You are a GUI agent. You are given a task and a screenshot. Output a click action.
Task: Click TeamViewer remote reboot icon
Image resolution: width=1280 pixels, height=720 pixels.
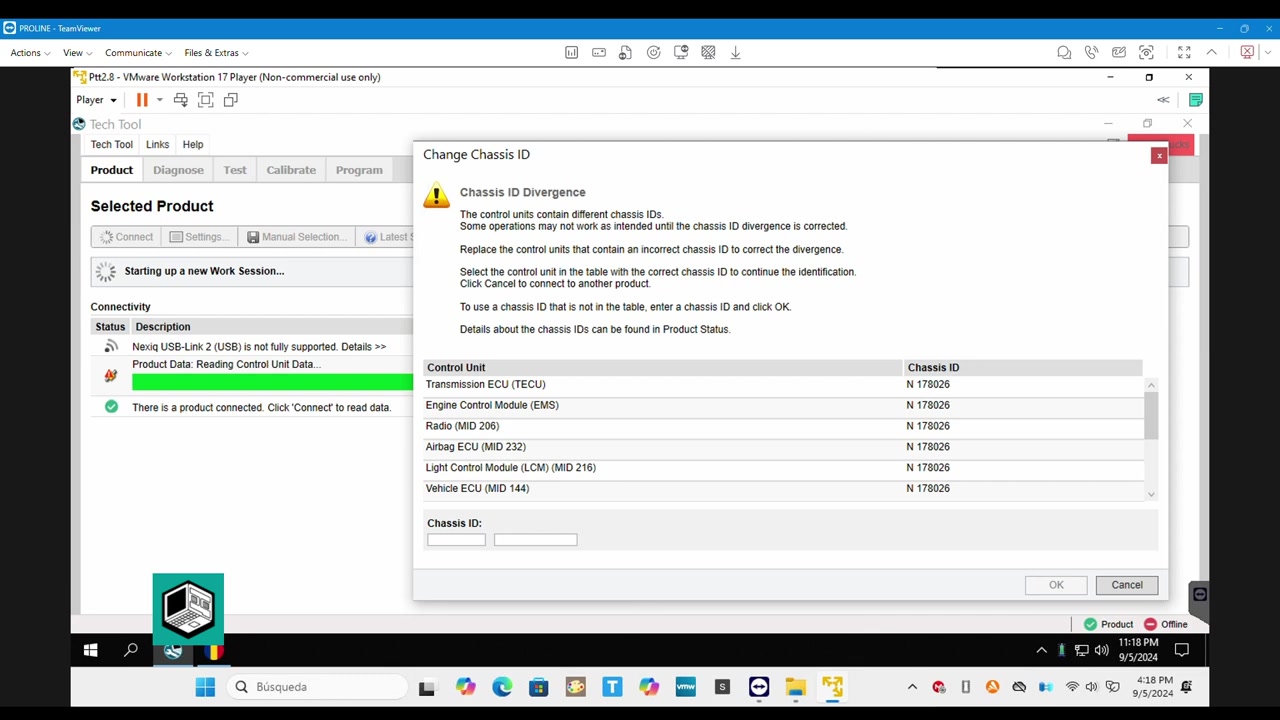pos(654,53)
